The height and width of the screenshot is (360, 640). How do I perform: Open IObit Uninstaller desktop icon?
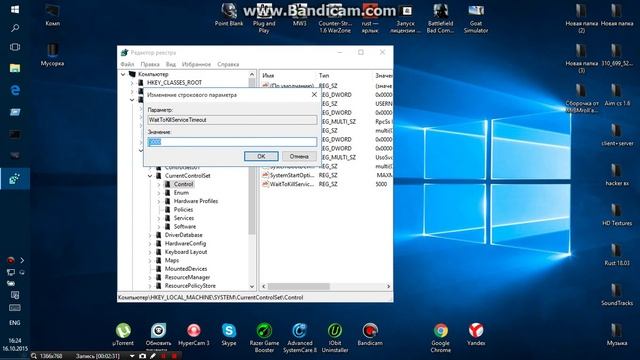tap(335, 338)
